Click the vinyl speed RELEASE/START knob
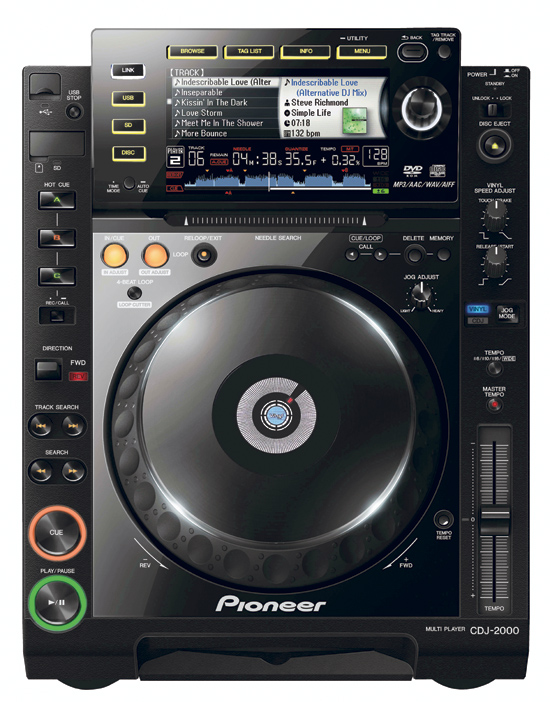 [495, 261]
